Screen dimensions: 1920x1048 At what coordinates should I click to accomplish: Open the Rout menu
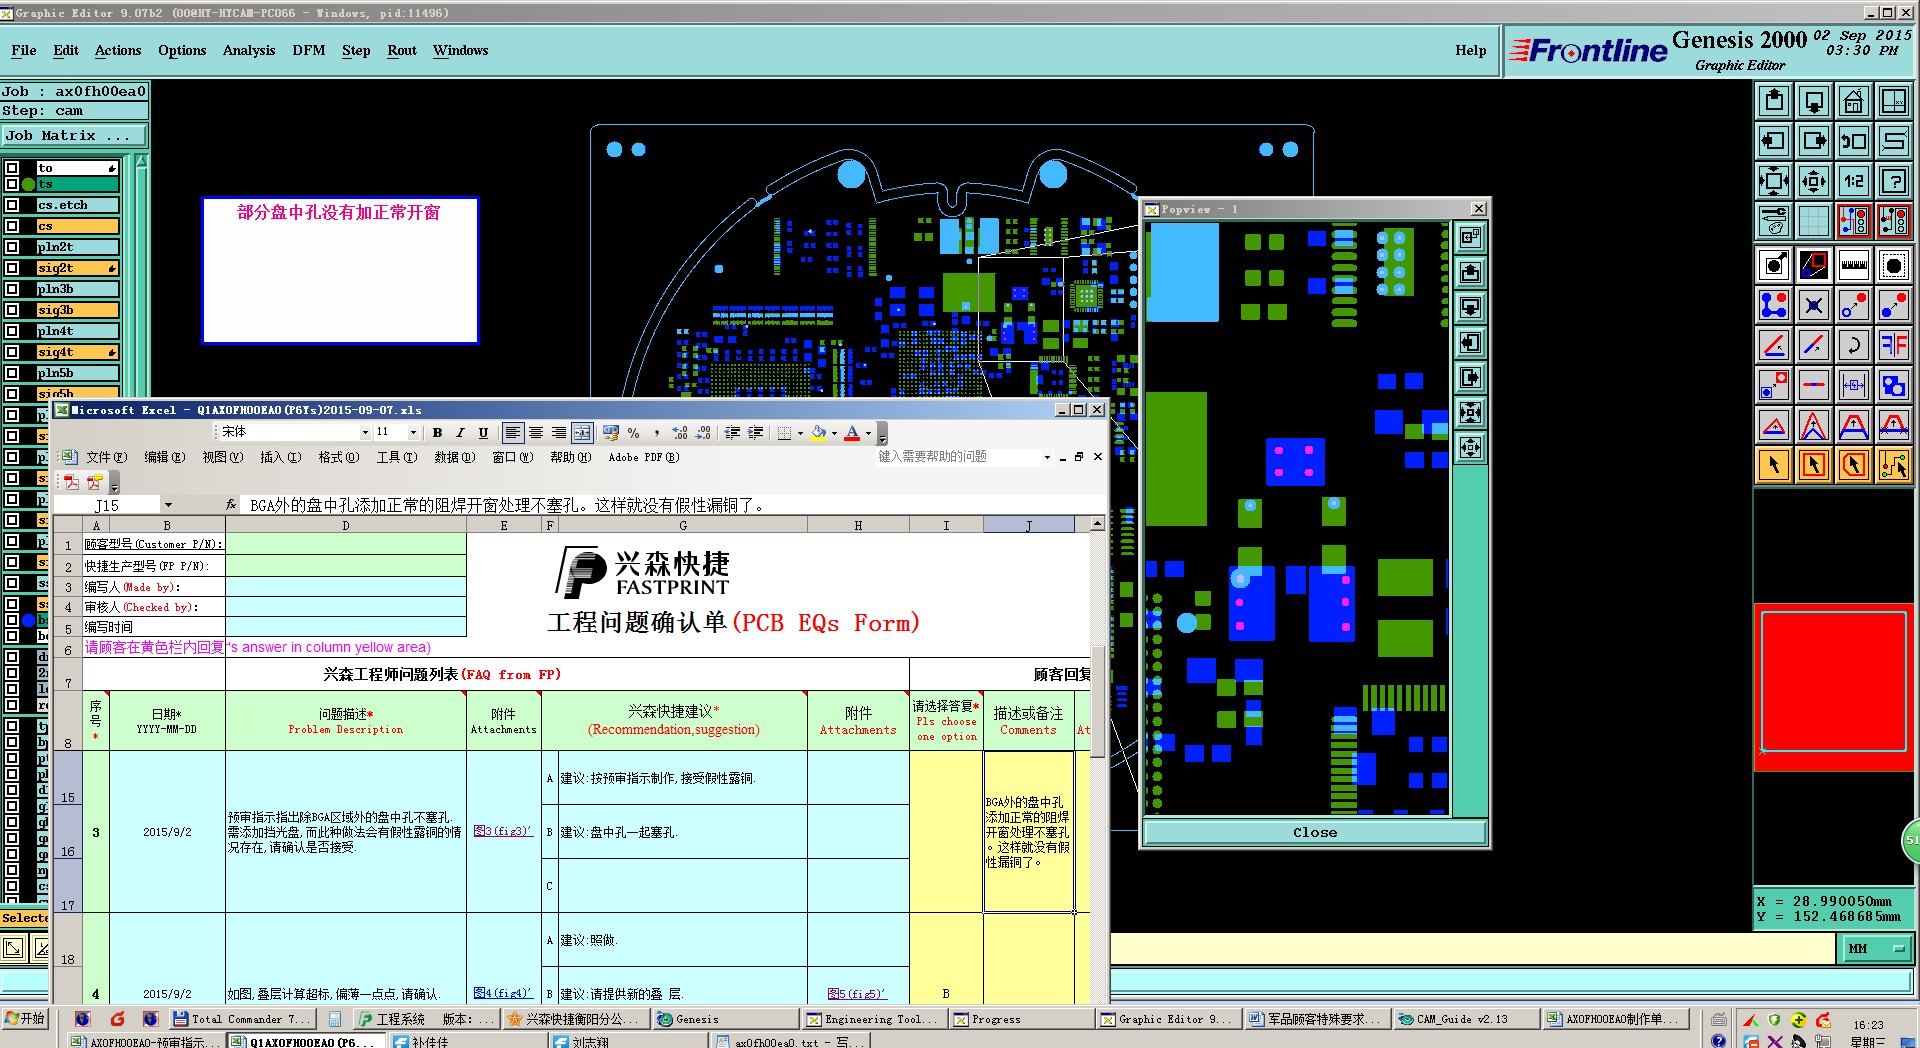click(x=402, y=50)
